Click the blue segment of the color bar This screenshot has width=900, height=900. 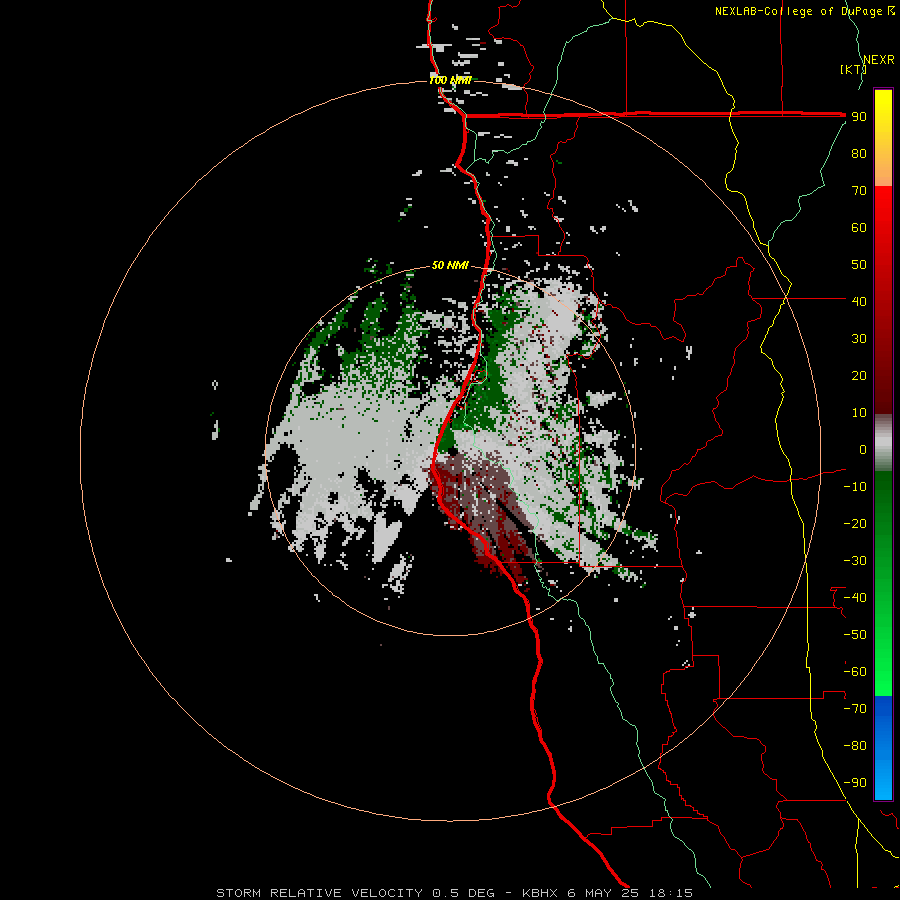pyautogui.click(x=883, y=748)
